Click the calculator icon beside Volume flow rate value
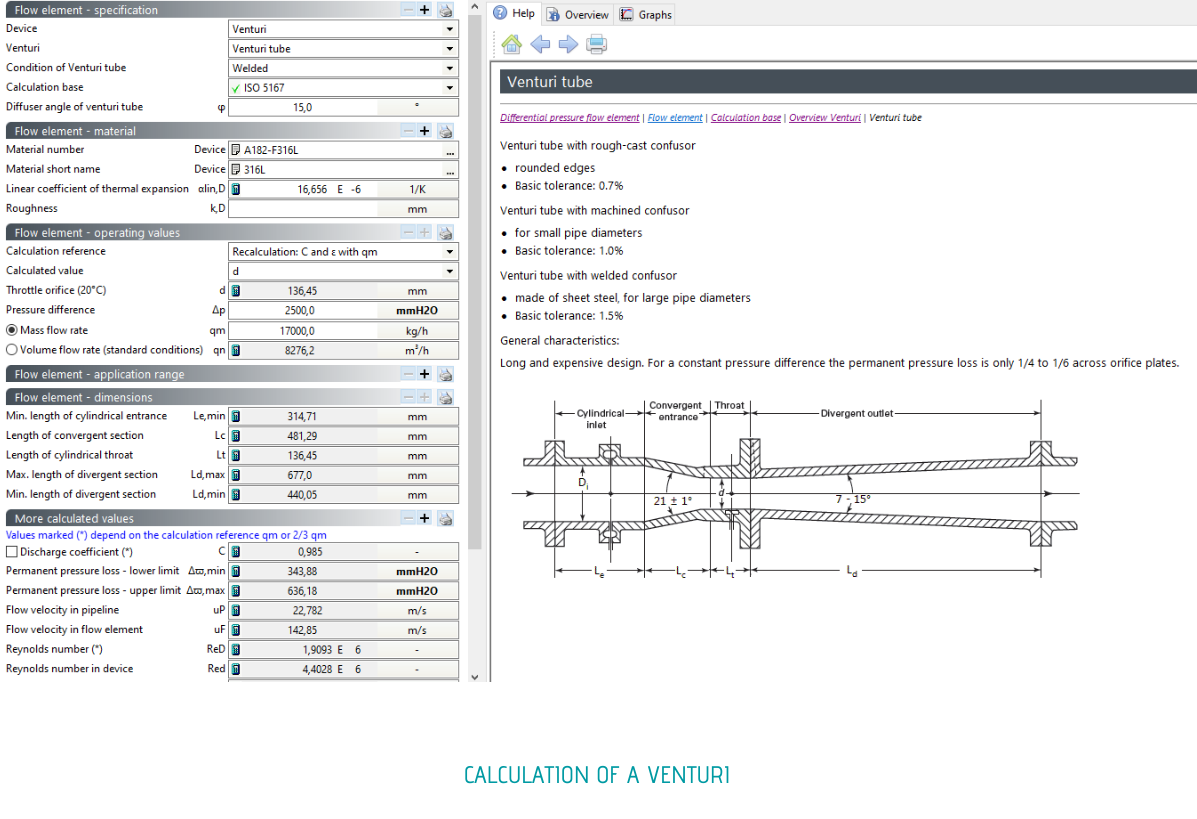Image resolution: width=1197 pixels, height=819 pixels. tap(236, 350)
